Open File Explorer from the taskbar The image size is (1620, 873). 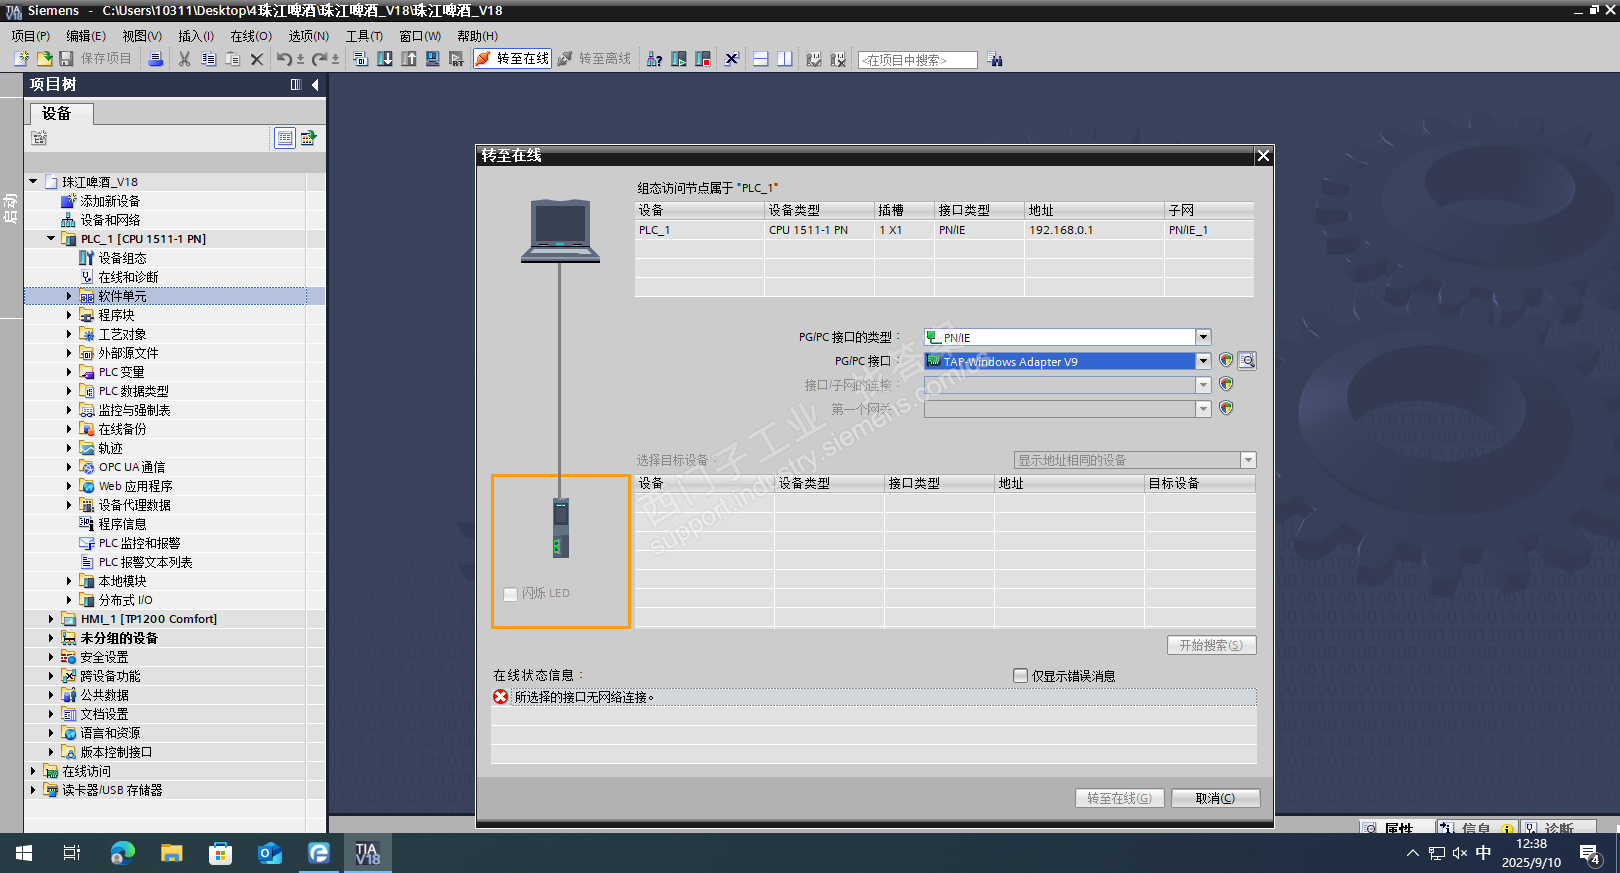click(x=172, y=853)
